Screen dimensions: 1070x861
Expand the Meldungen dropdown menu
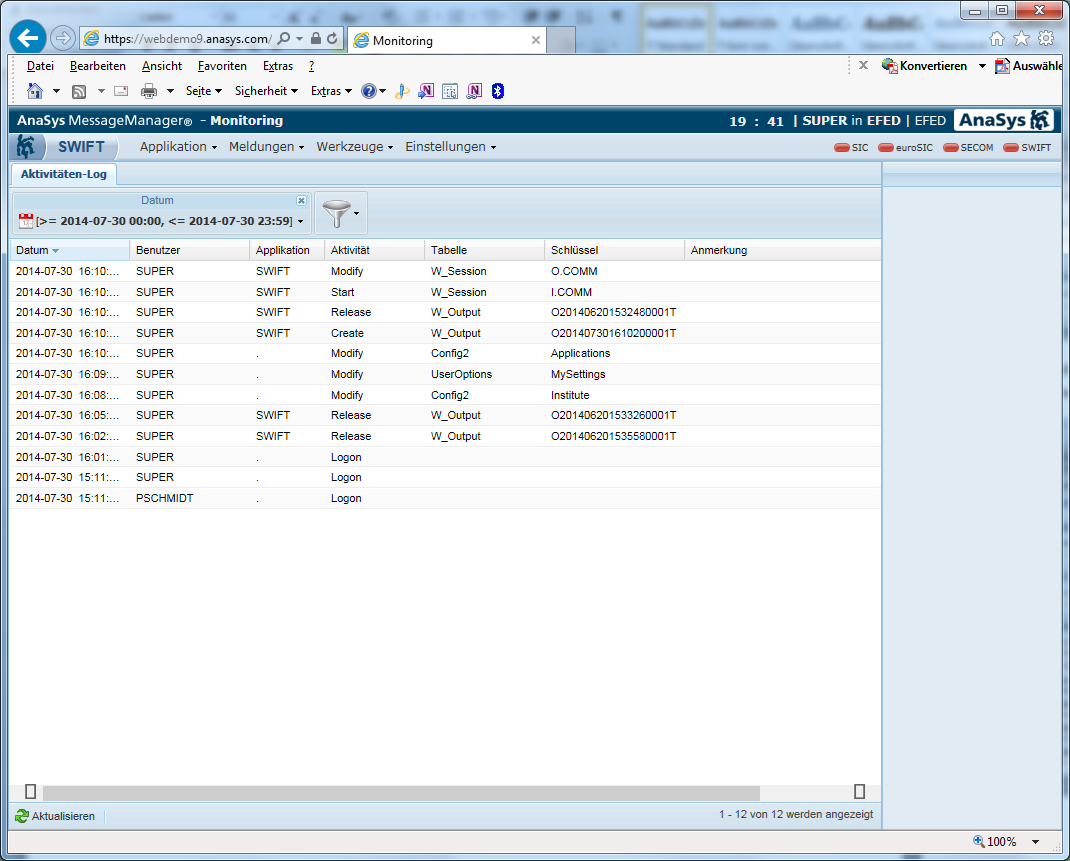[266, 147]
